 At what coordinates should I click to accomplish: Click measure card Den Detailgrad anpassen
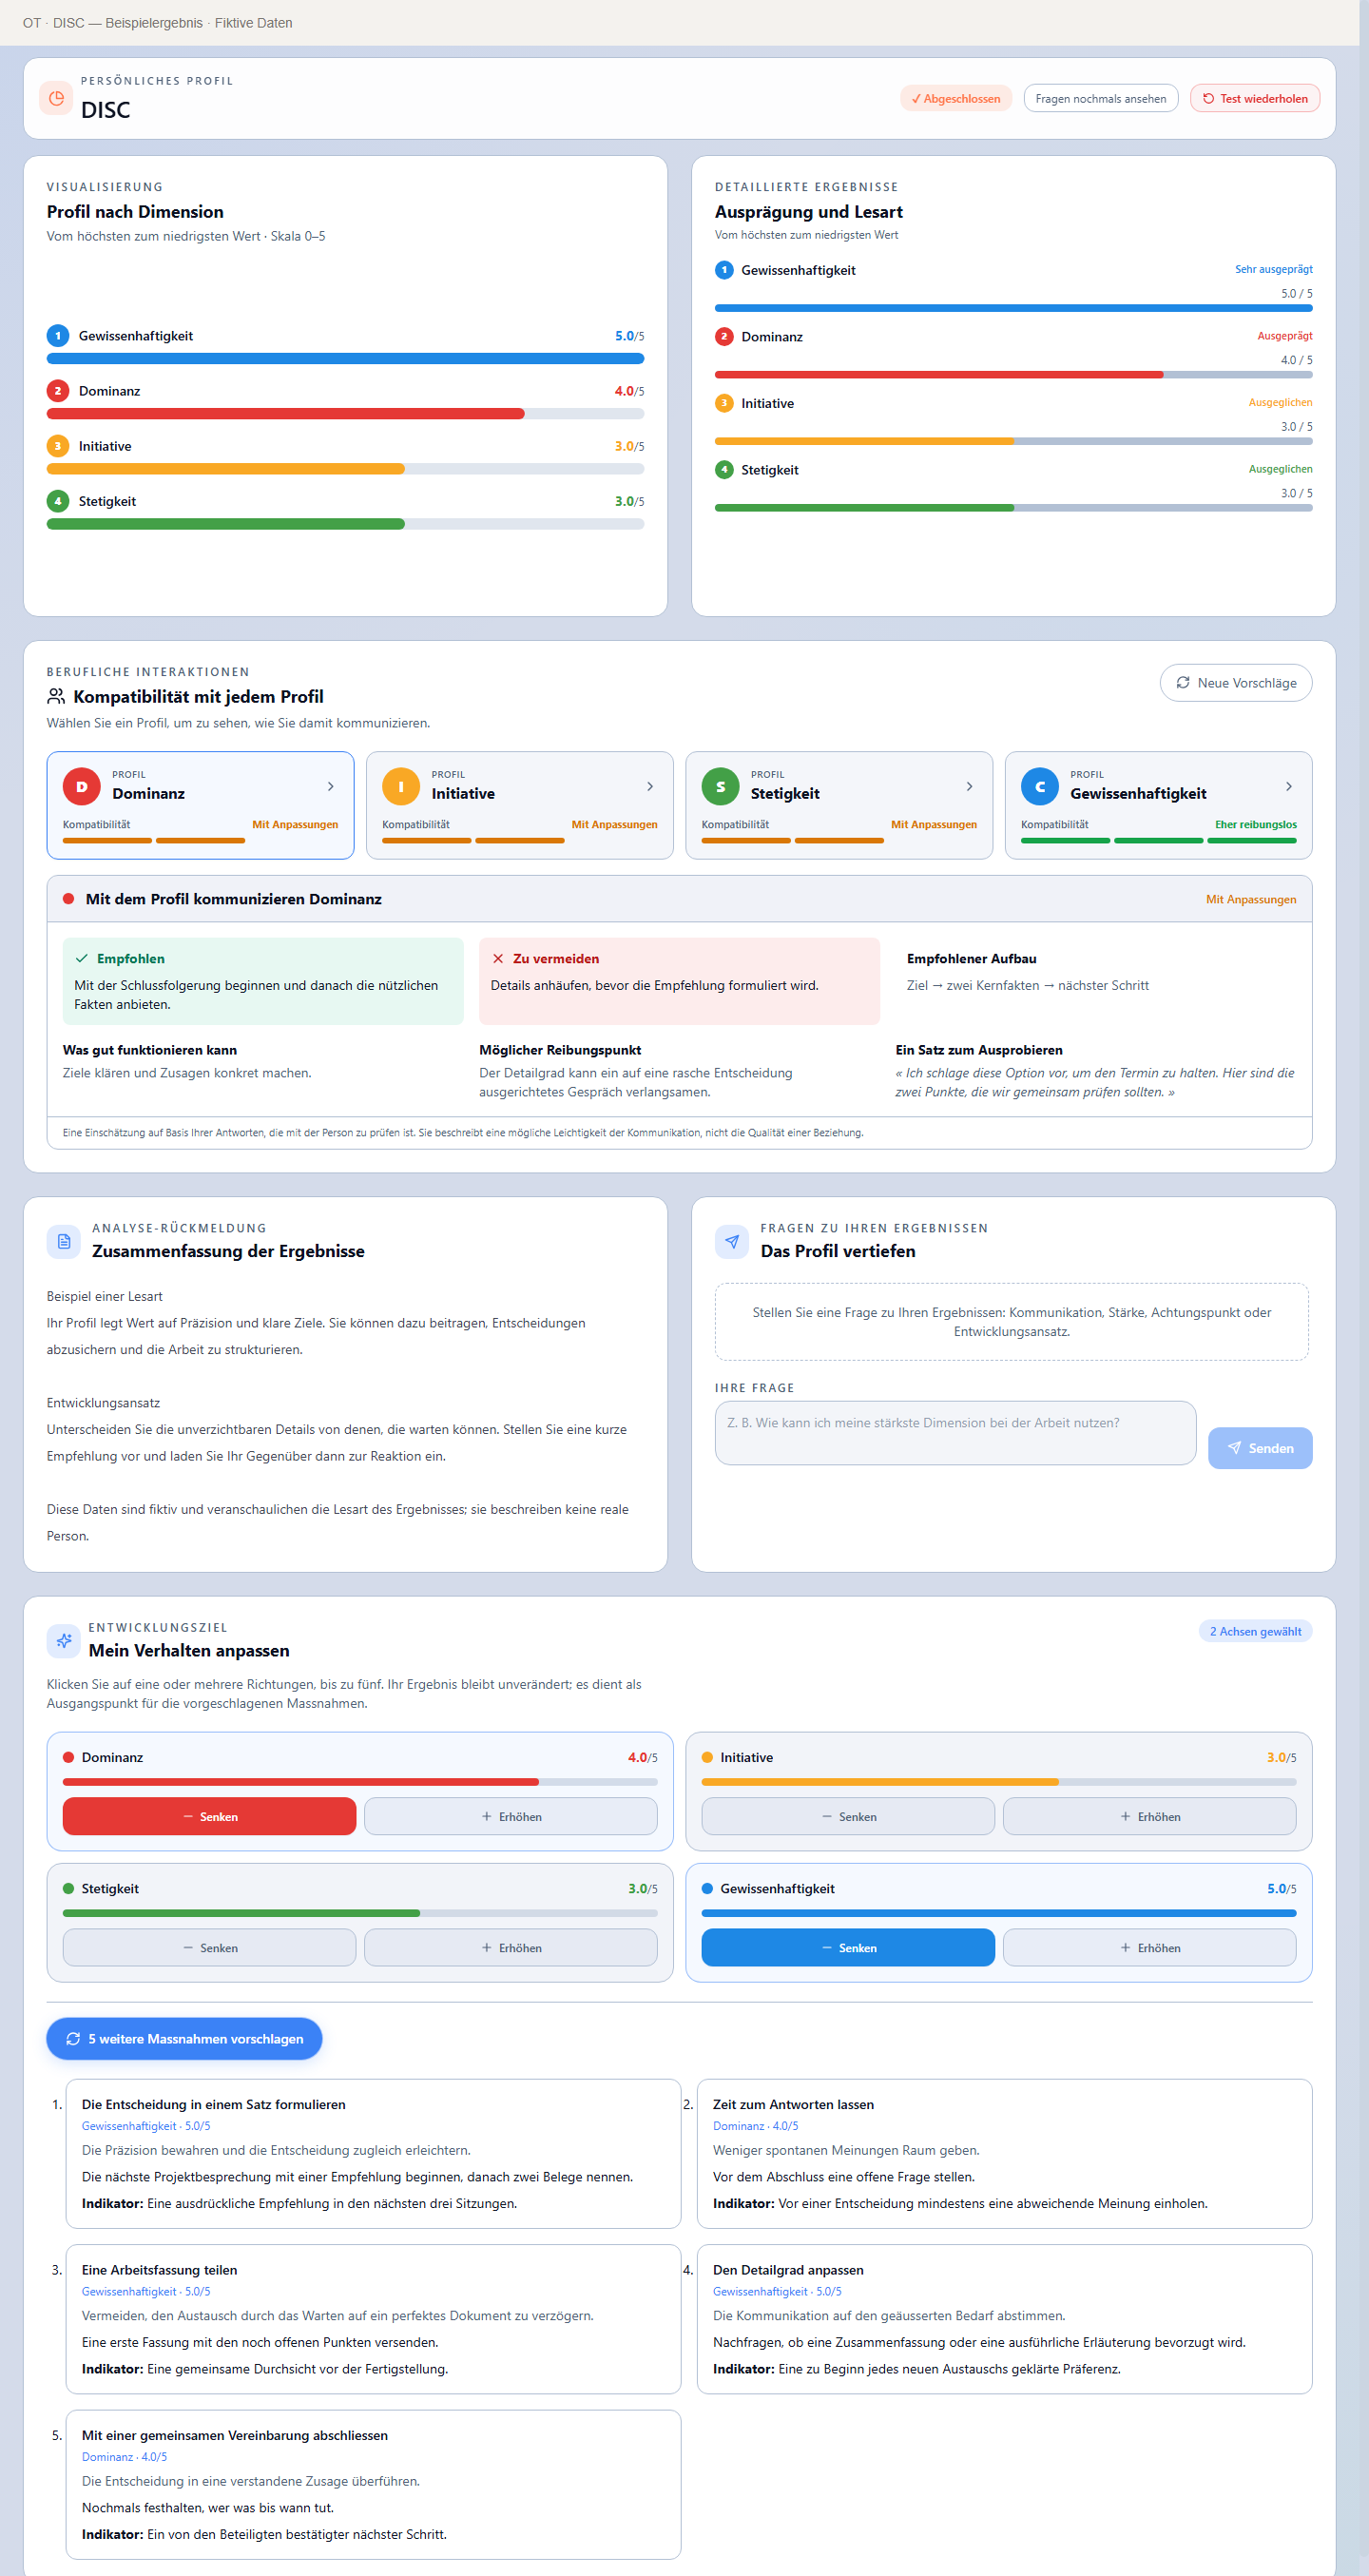(1004, 2317)
